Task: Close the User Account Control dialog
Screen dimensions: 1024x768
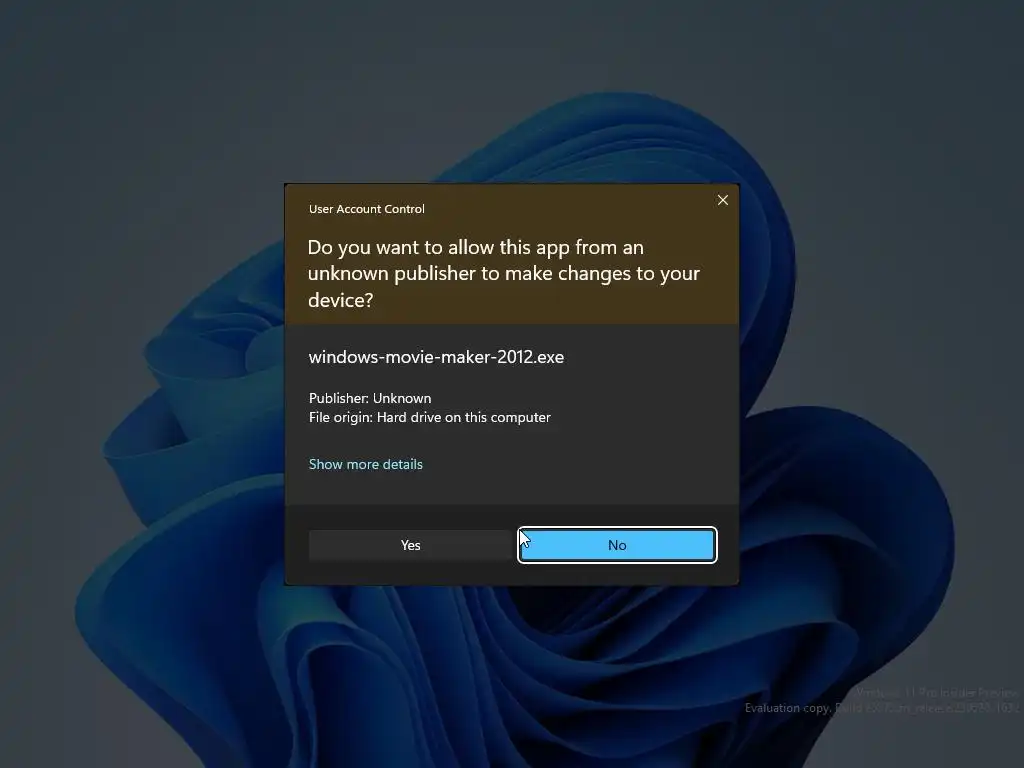Action: point(722,200)
